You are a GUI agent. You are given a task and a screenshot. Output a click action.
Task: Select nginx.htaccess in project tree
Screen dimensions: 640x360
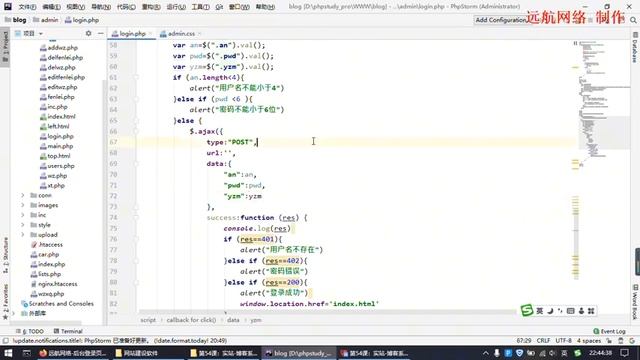[54, 284]
